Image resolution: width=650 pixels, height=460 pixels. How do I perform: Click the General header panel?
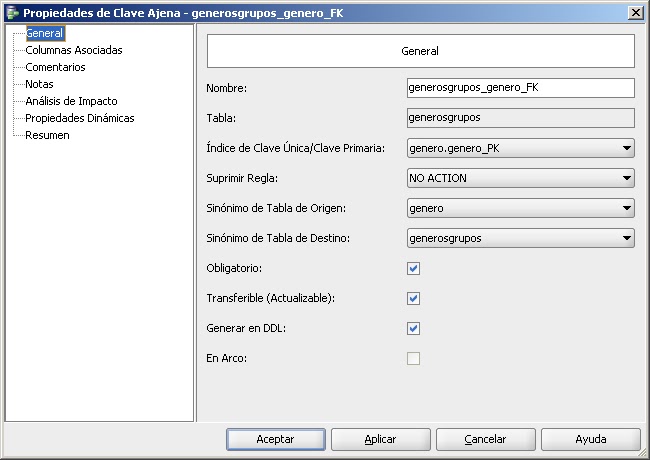click(420, 51)
